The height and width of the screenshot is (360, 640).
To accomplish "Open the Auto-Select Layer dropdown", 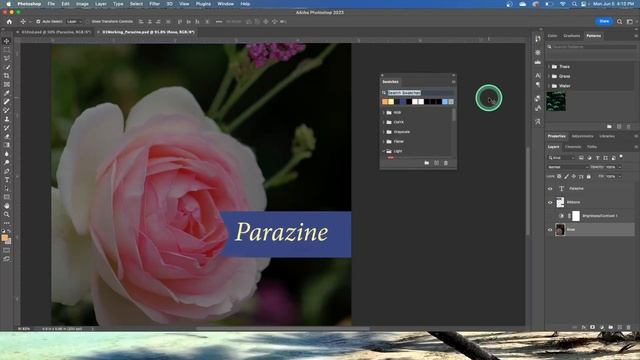I will click(74, 22).
